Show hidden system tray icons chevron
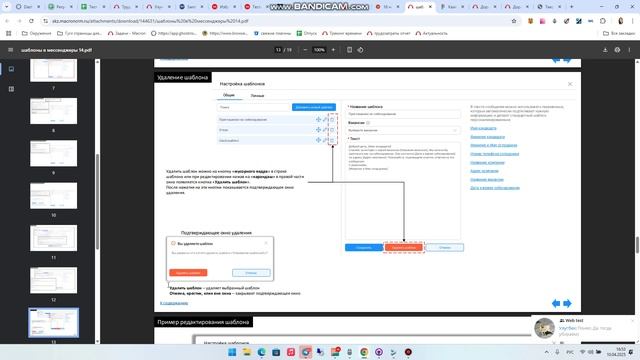Image resolution: width=640 pixels, height=360 pixels. point(547,352)
